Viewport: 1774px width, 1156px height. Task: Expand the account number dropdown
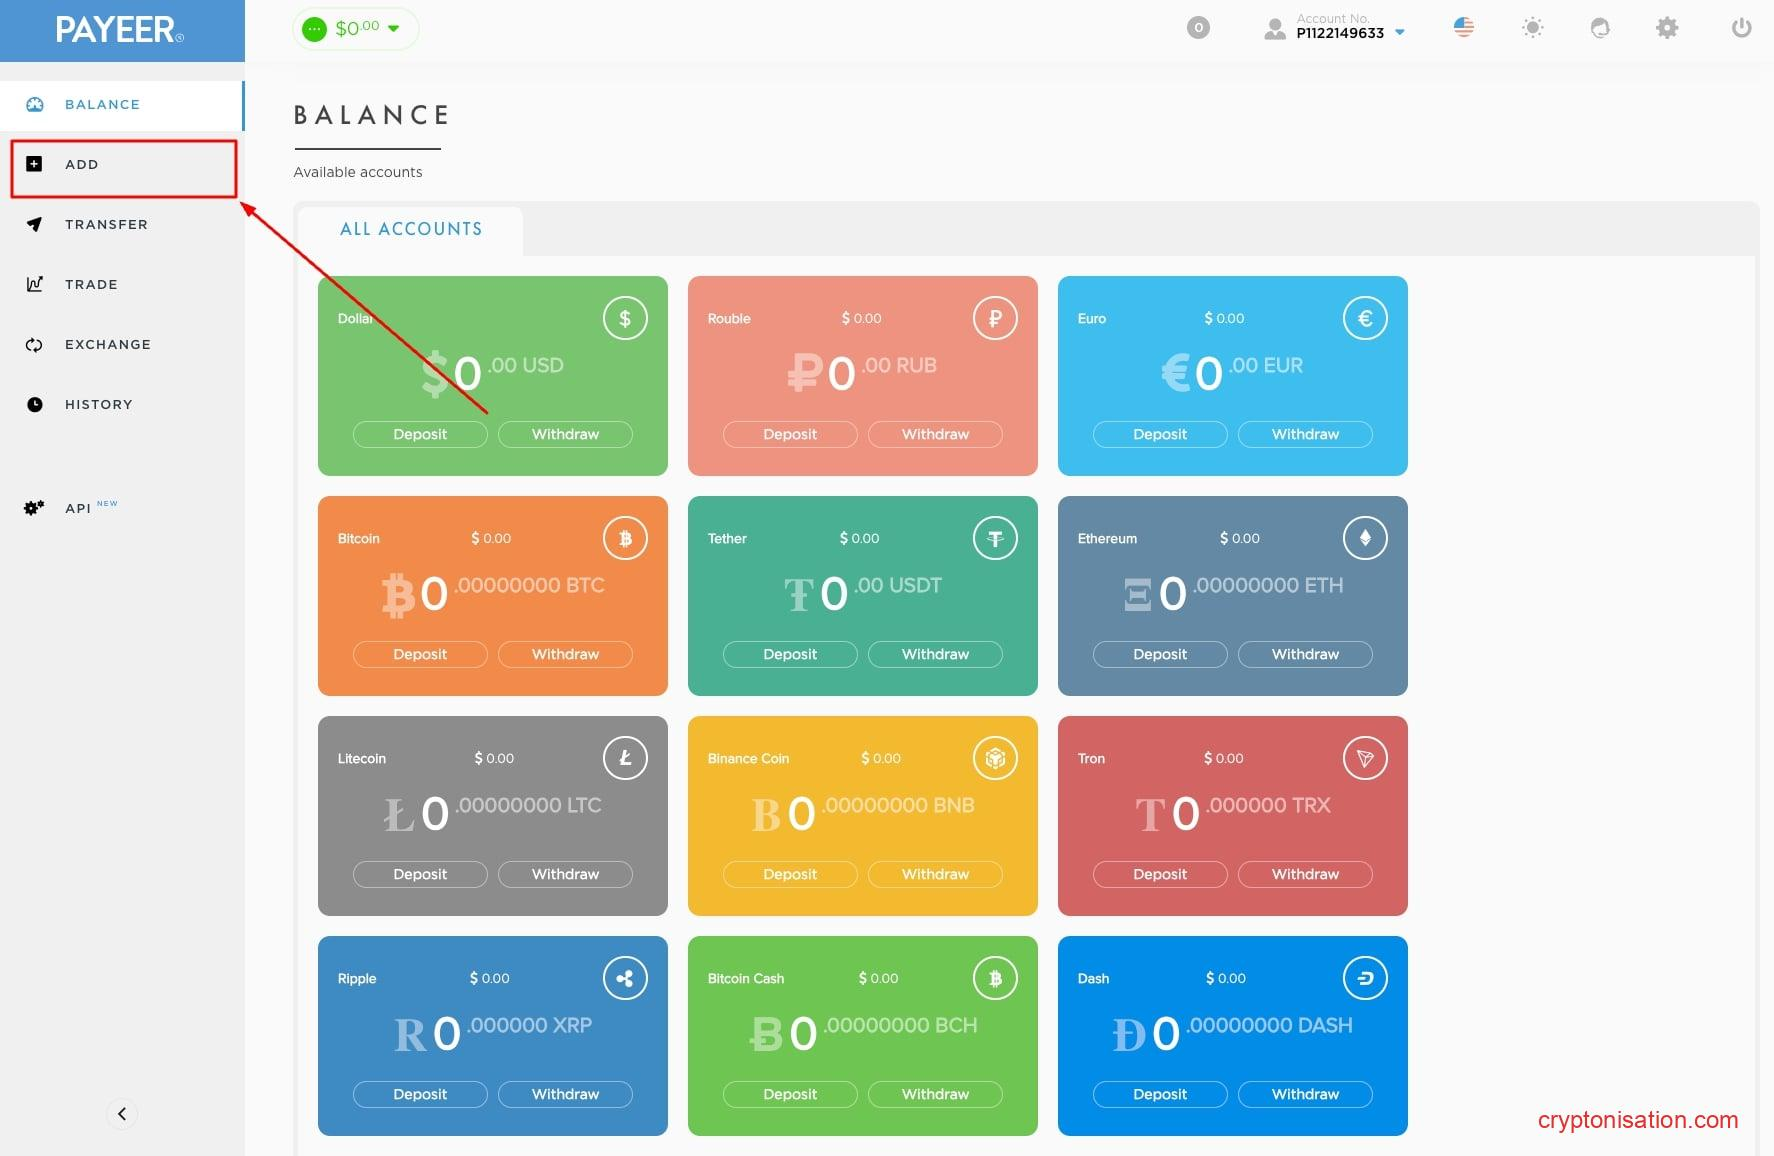pos(1399,32)
